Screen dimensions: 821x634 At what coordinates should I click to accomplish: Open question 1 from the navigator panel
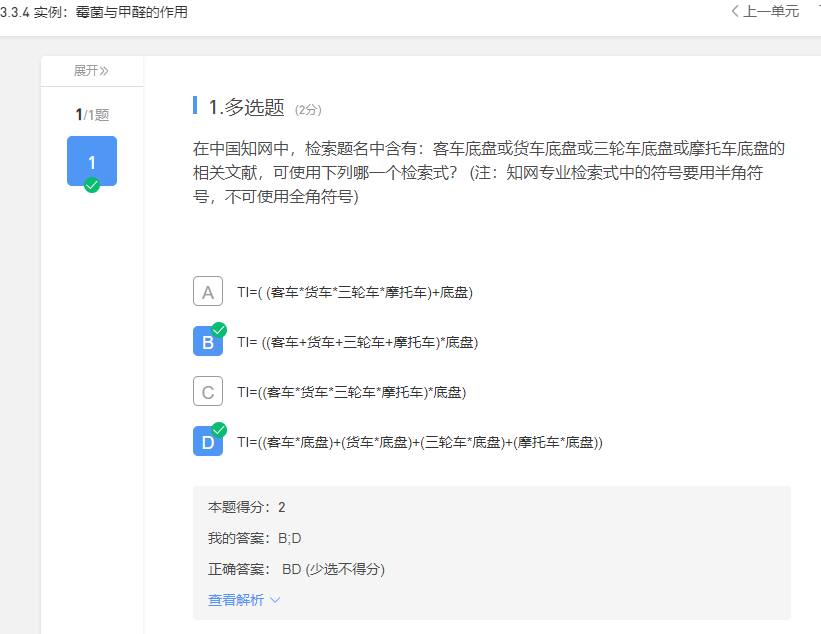[91, 160]
